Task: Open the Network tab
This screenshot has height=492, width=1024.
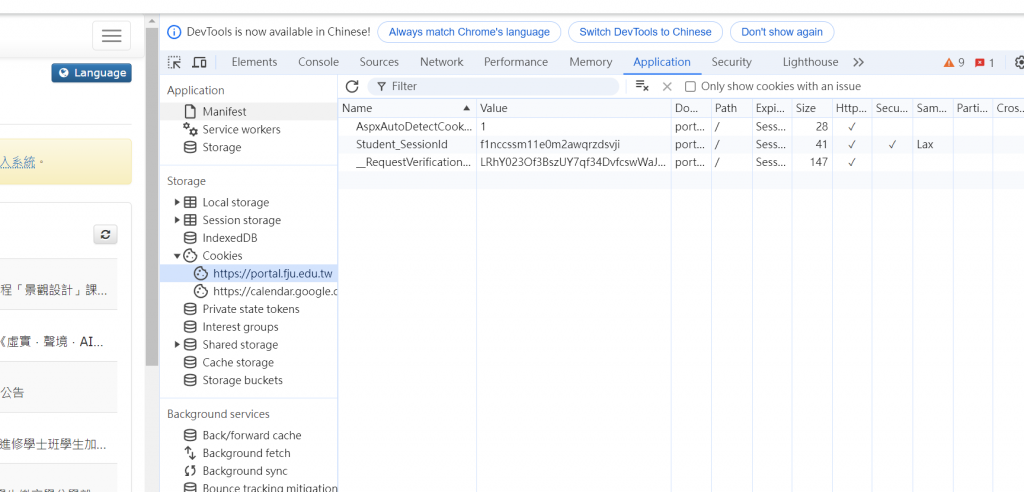Action: point(441,62)
